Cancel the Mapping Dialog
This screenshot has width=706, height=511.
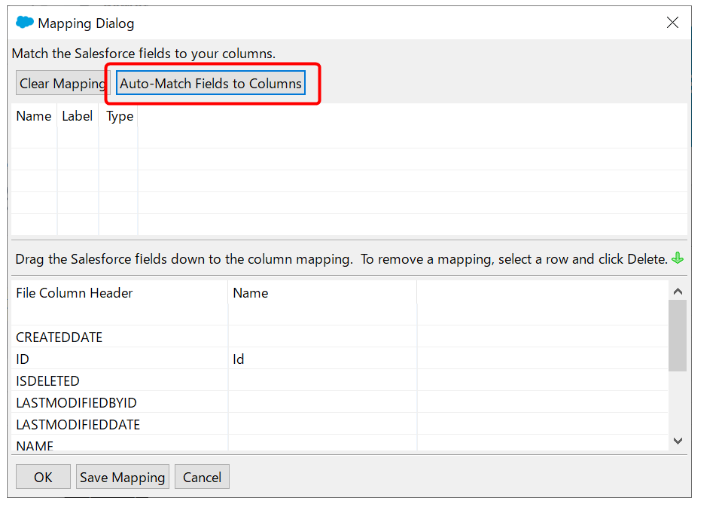[202, 476]
